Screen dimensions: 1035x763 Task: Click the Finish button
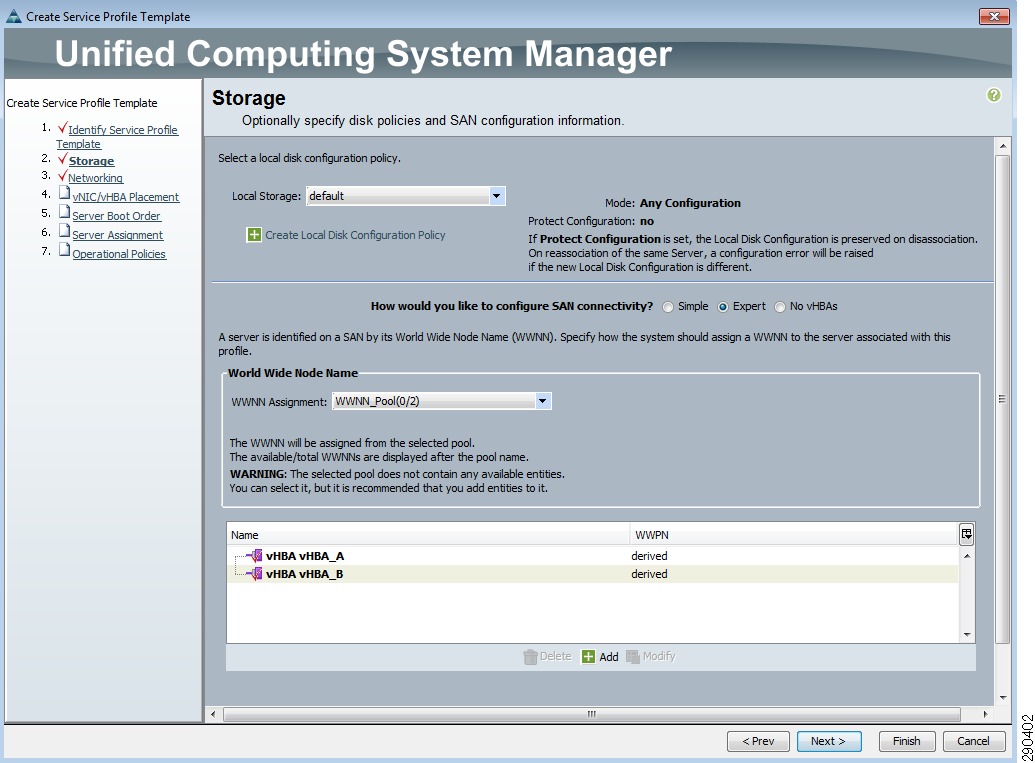(906, 741)
